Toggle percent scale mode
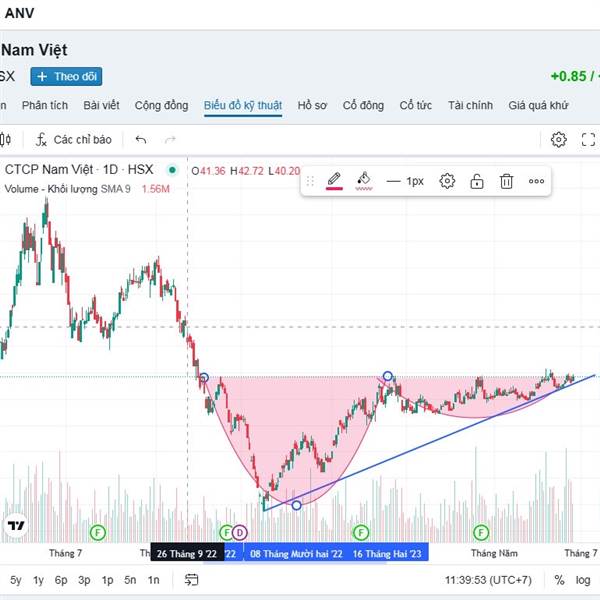The image size is (600, 600). (x=559, y=580)
